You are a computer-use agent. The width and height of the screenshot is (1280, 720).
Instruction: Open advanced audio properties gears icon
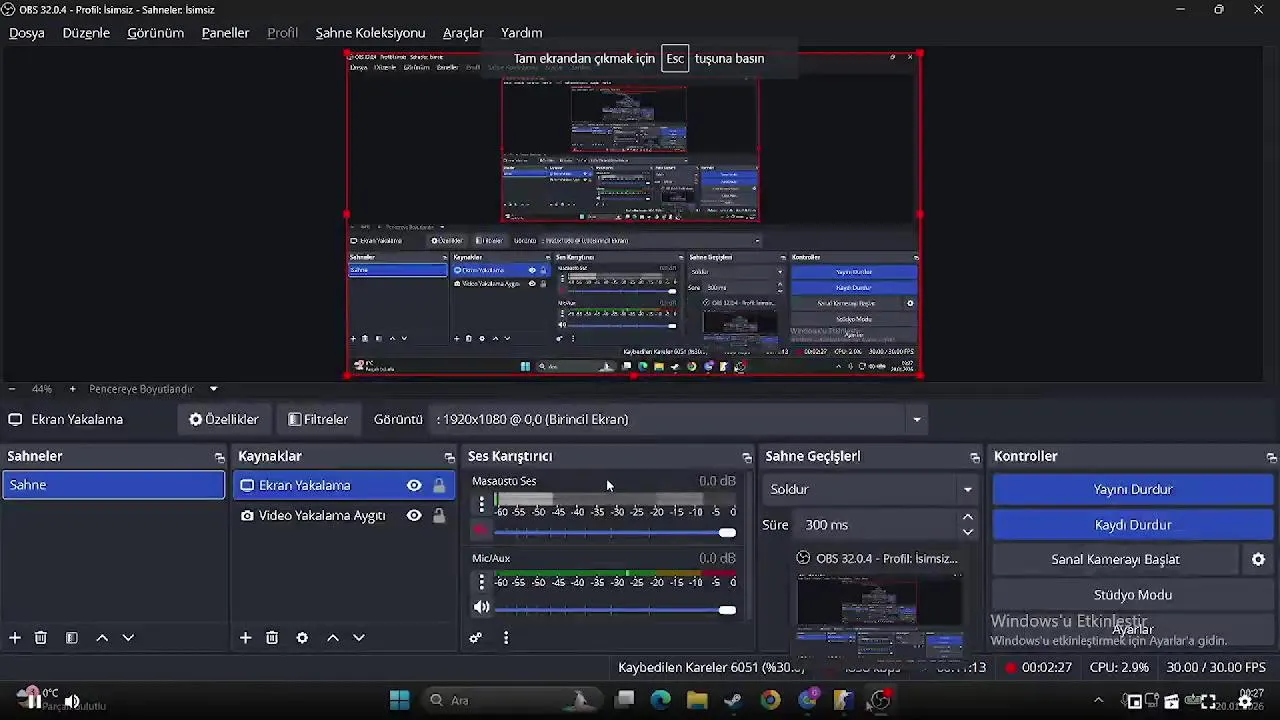pos(476,638)
